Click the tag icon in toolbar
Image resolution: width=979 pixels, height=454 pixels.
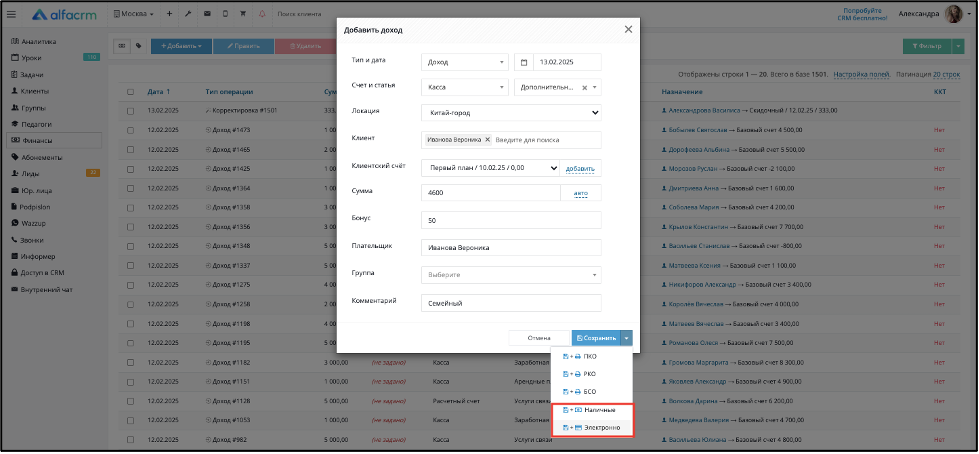tap(138, 46)
